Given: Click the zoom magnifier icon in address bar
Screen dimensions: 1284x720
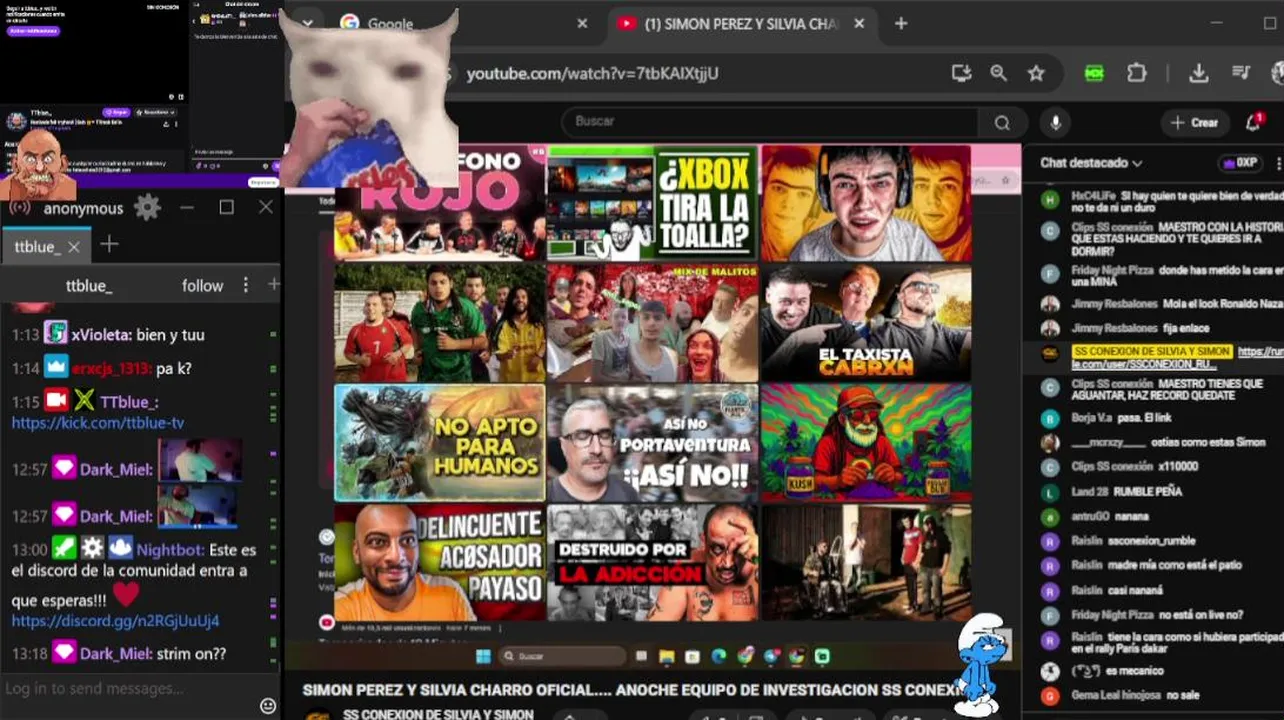Looking at the screenshot, I should tap(998, 73).
